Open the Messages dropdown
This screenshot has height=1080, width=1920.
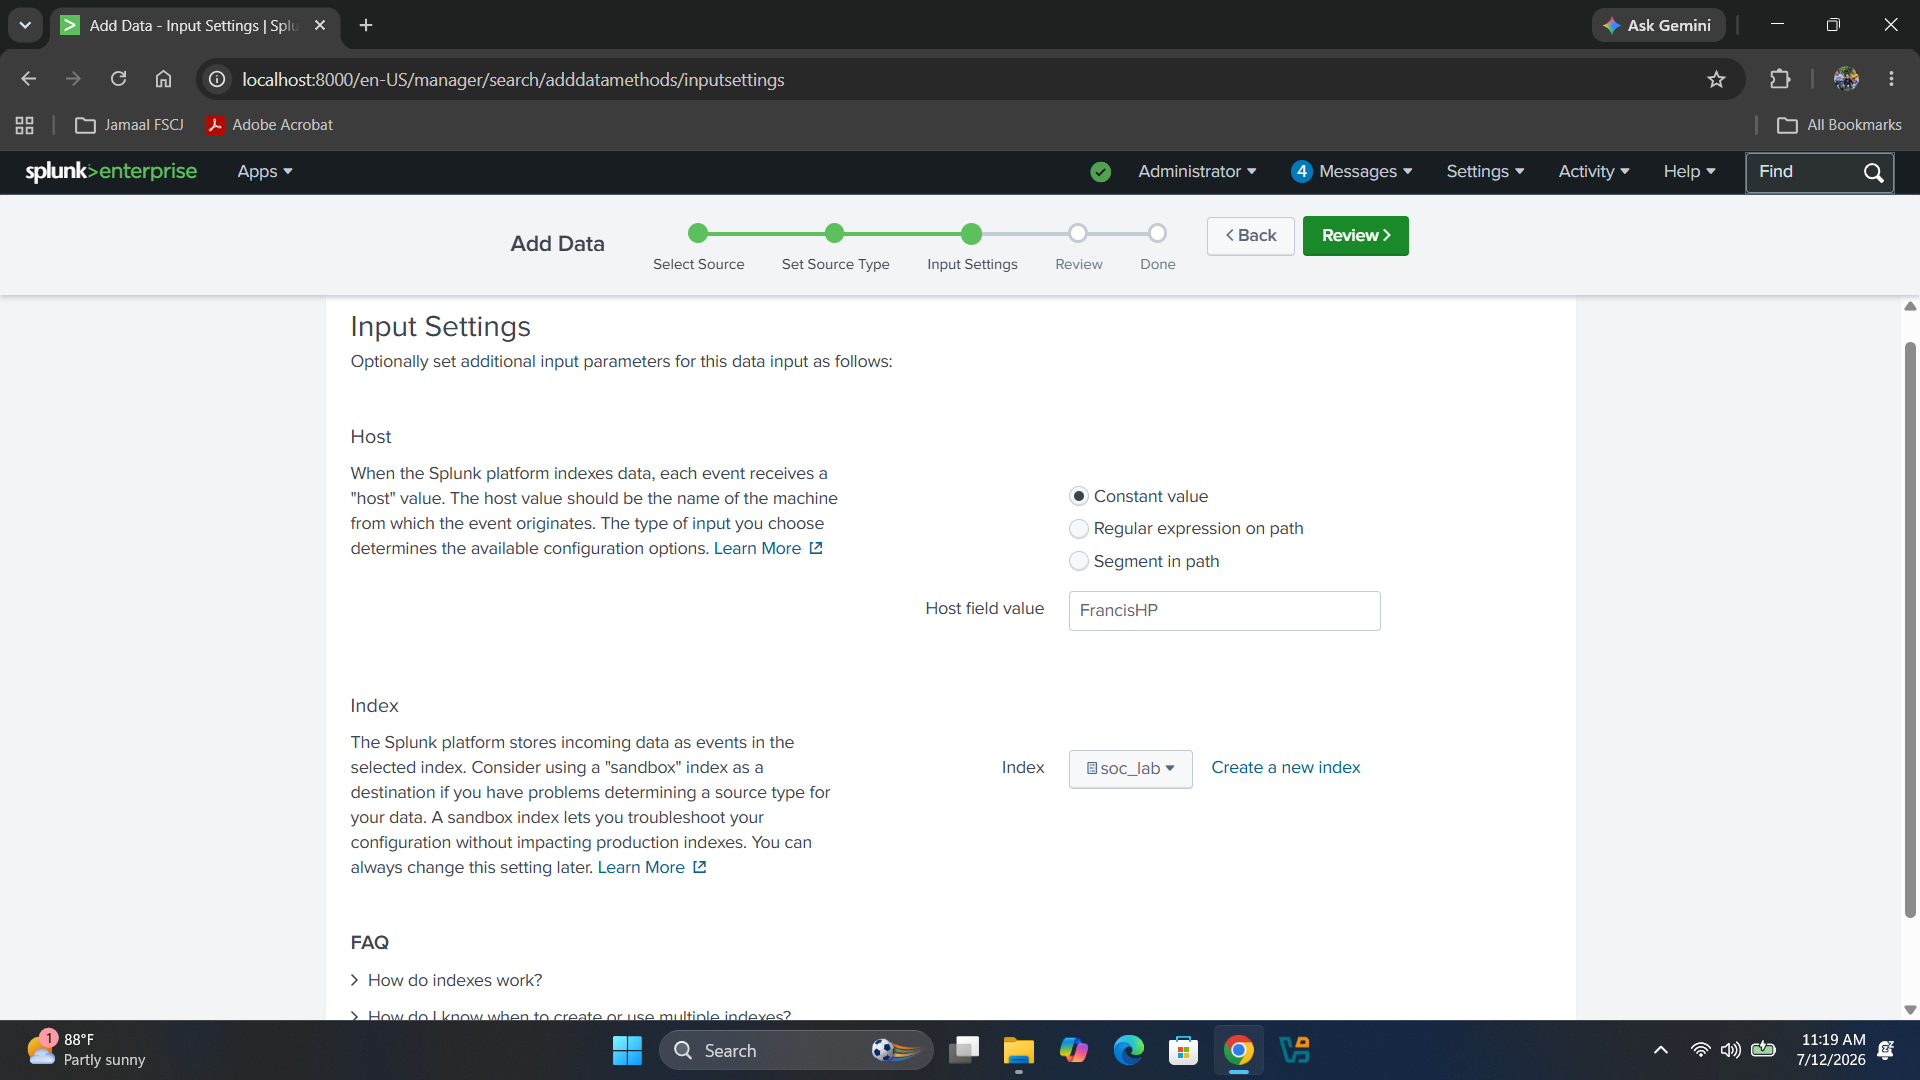(1352, 172)
